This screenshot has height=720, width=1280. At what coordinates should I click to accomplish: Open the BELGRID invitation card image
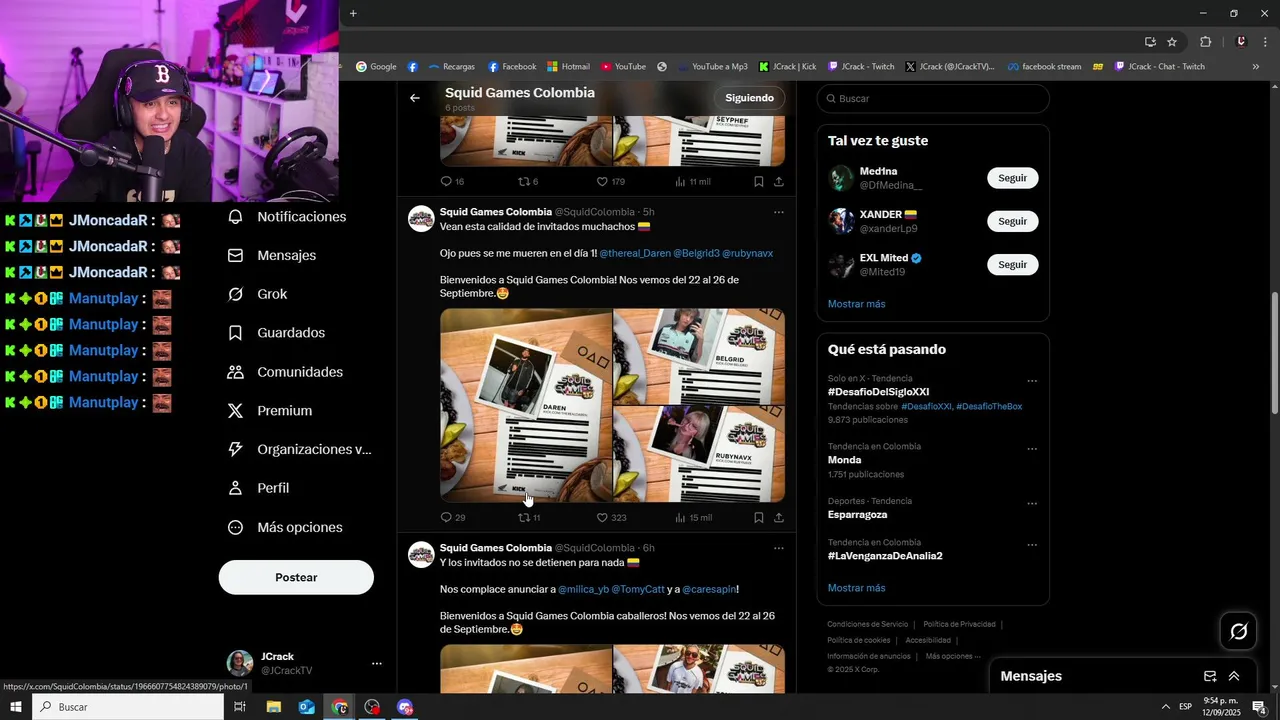[699, 356]
